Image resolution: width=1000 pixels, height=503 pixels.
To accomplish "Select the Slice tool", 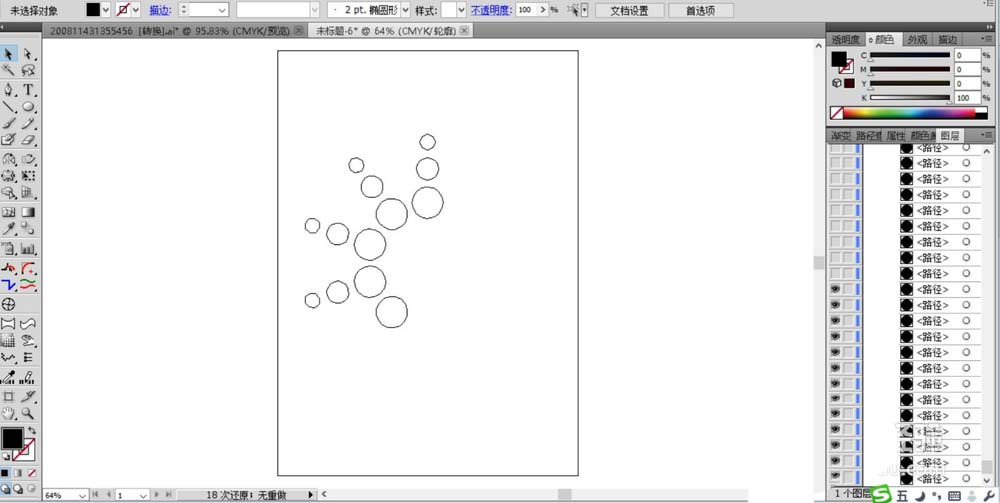I will click(28, 397).
